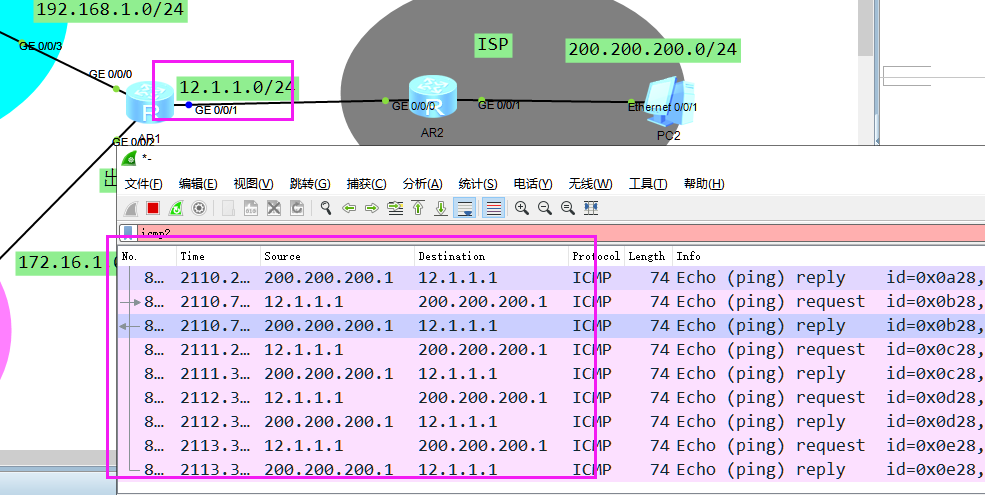Open capture options gear icon
985x495 pixels.
click(199, 208)
